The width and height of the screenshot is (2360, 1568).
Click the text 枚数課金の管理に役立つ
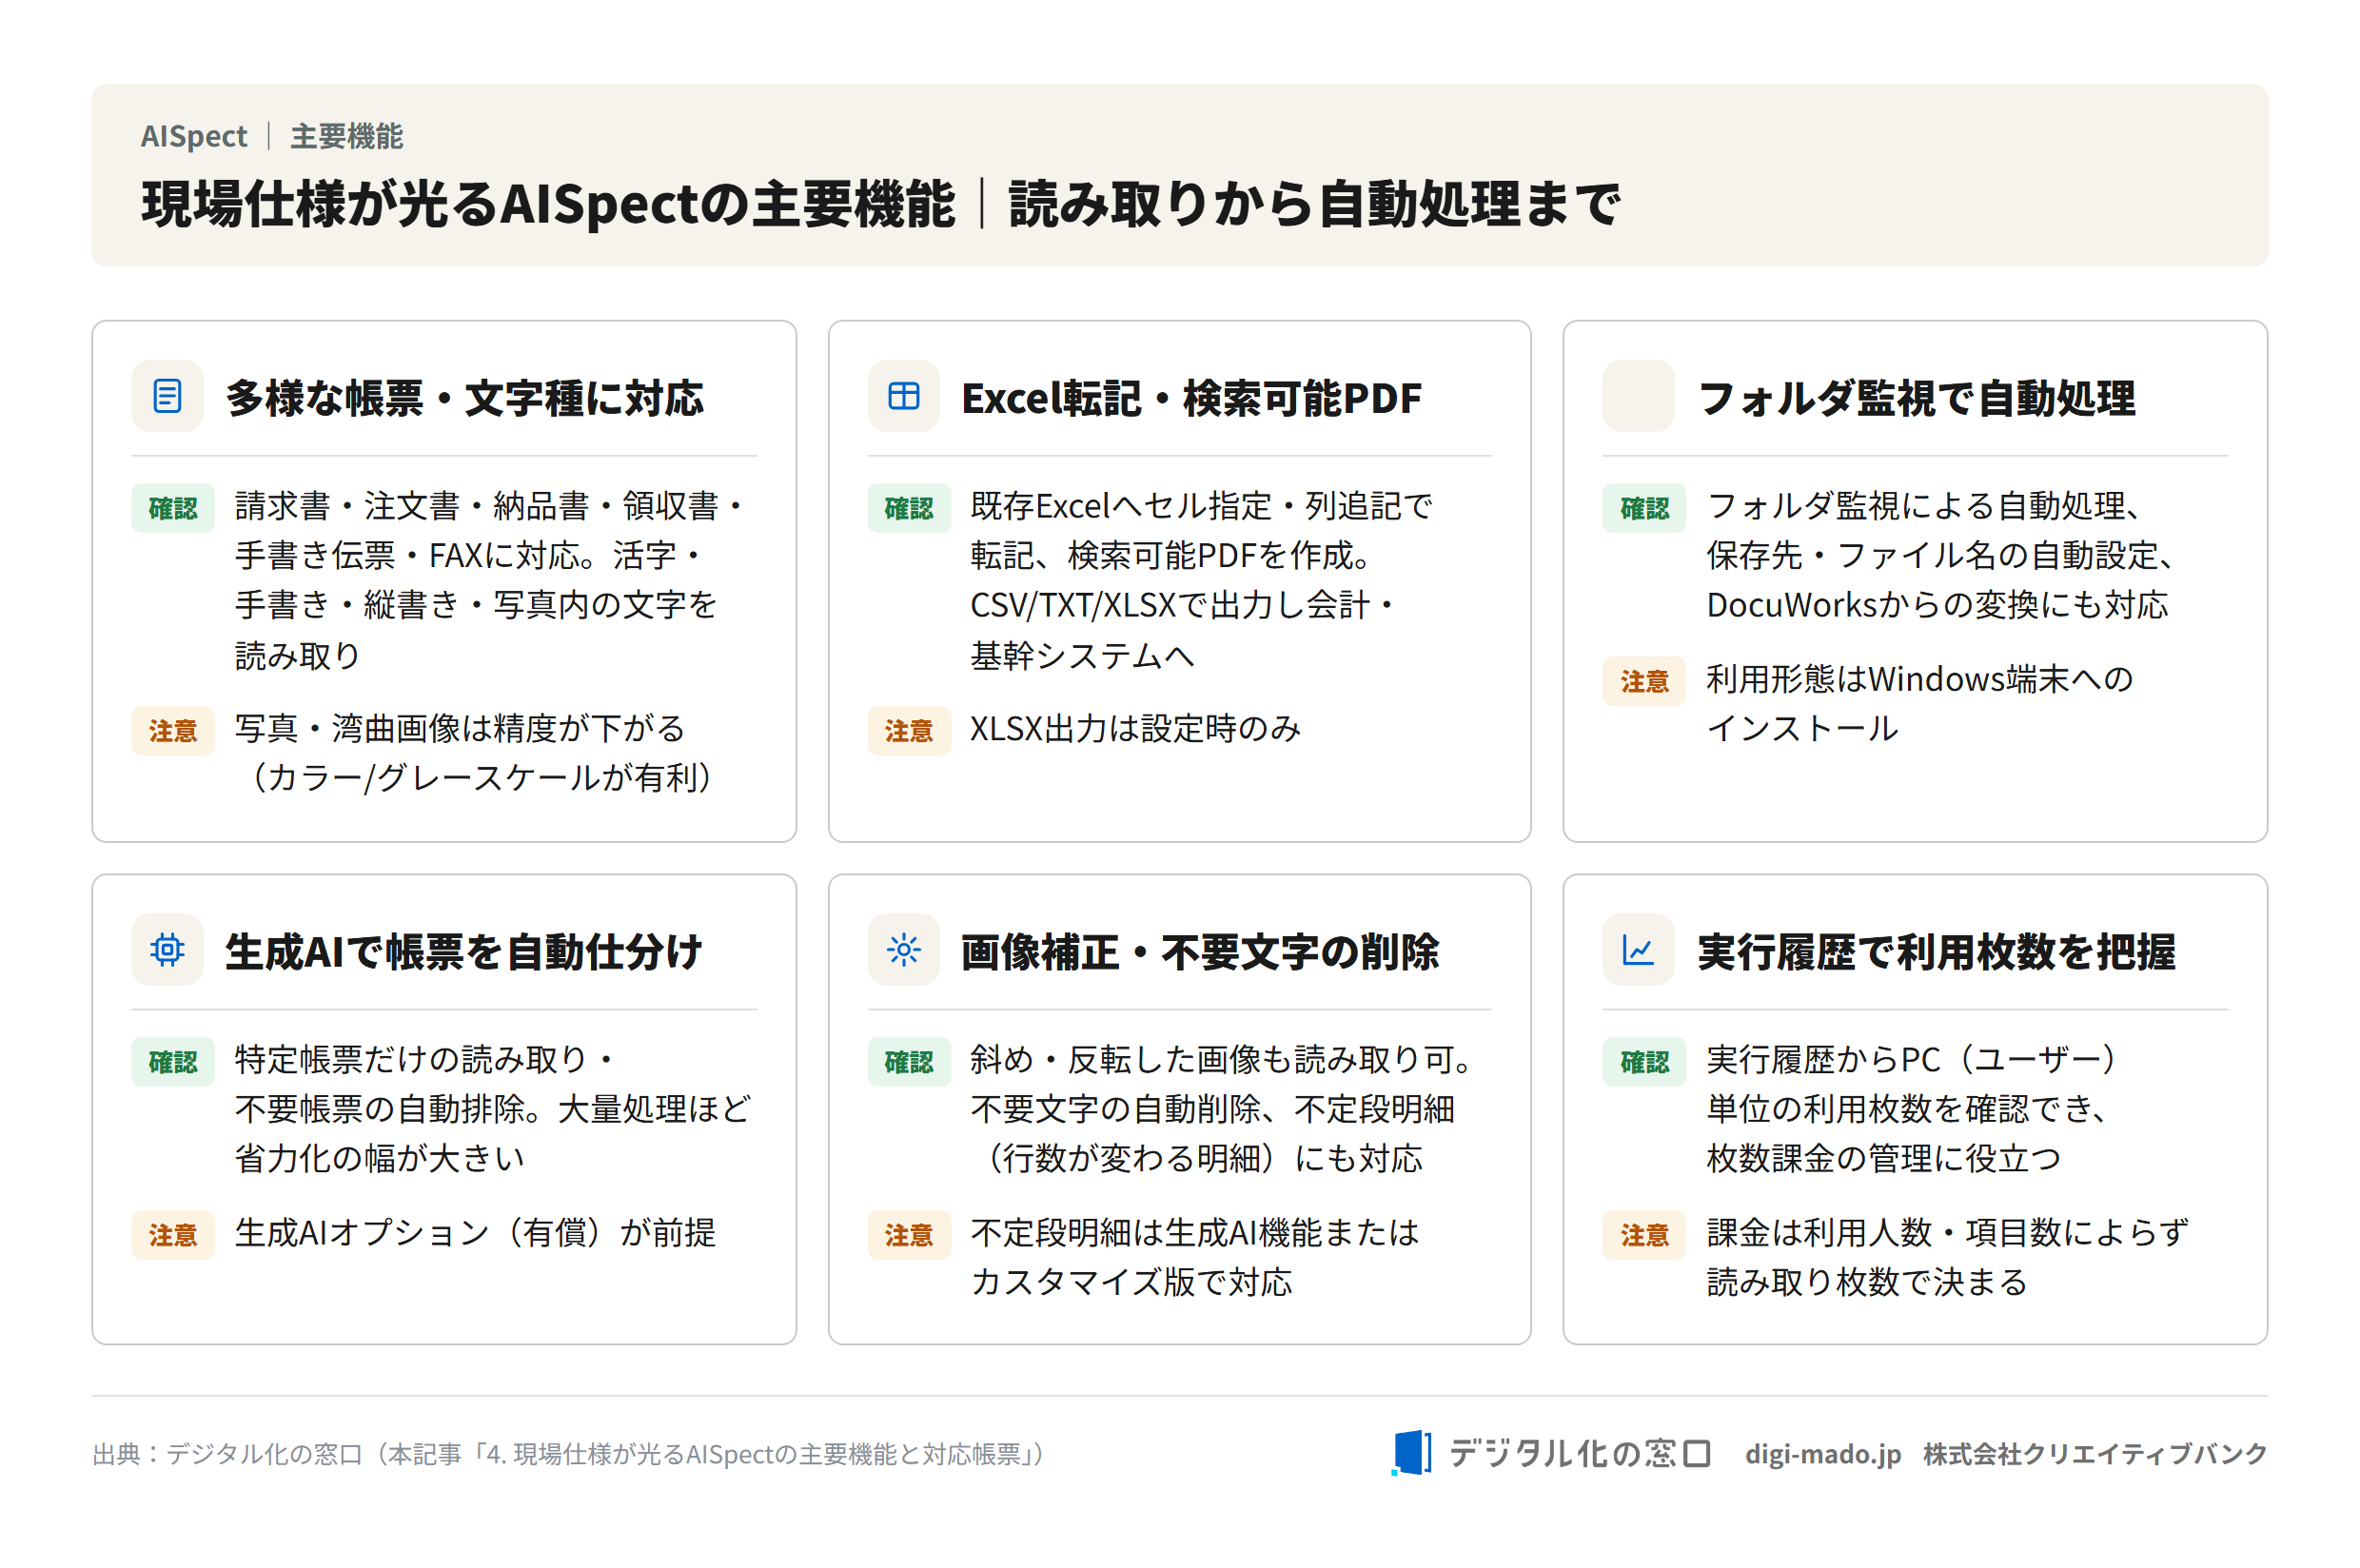[1884, 1158]
